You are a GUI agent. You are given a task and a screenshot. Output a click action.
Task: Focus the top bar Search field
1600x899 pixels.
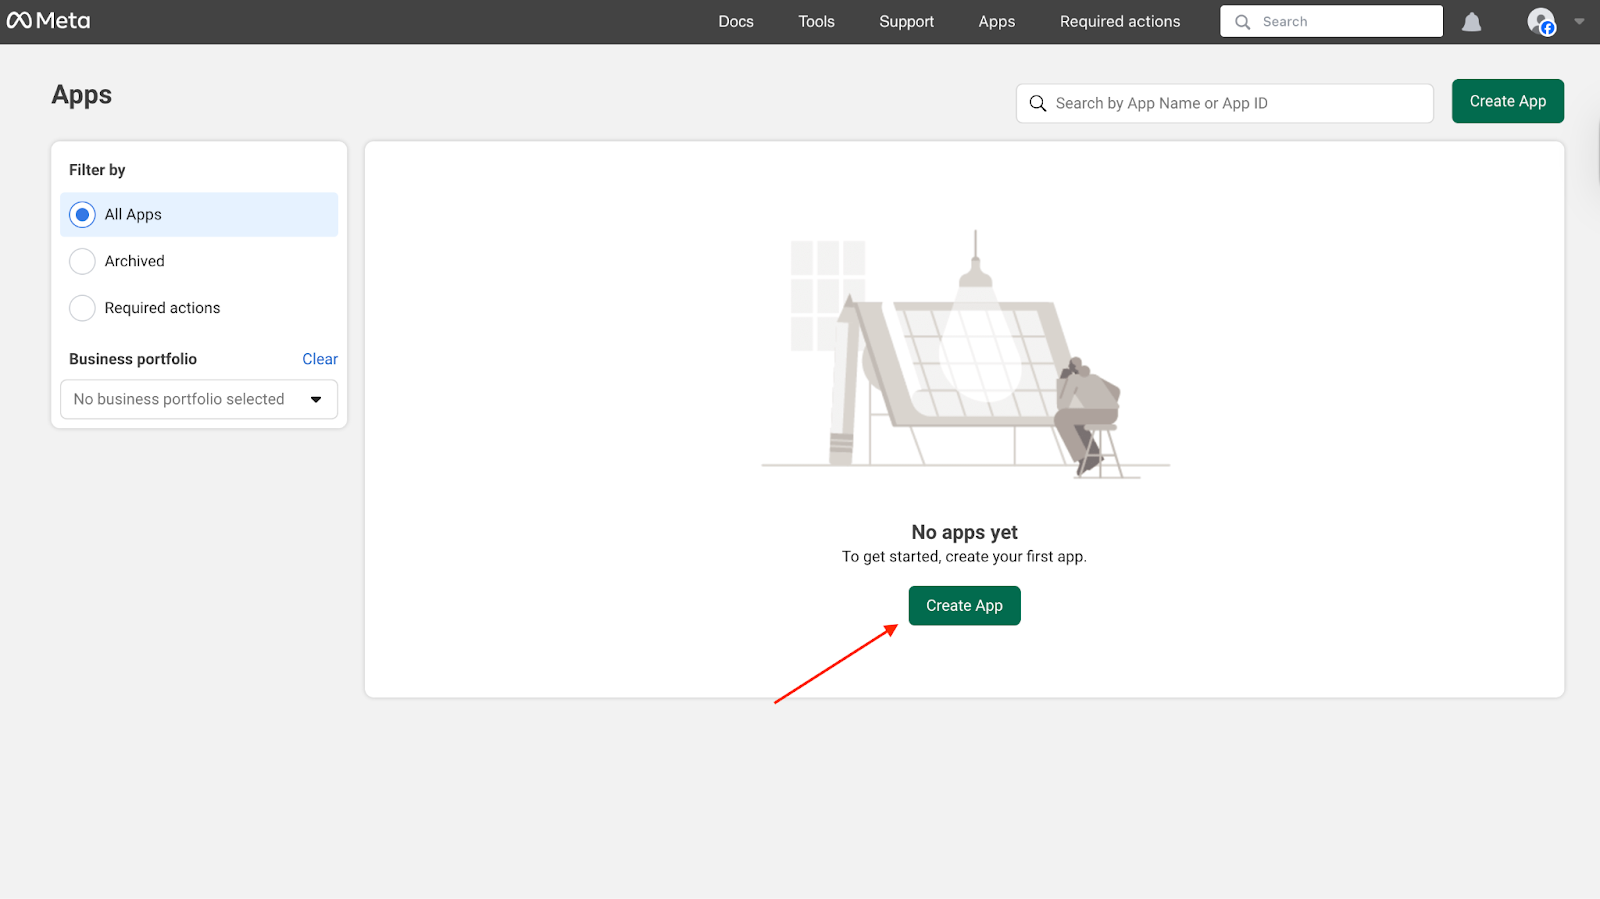click(x=1331, y=21)
